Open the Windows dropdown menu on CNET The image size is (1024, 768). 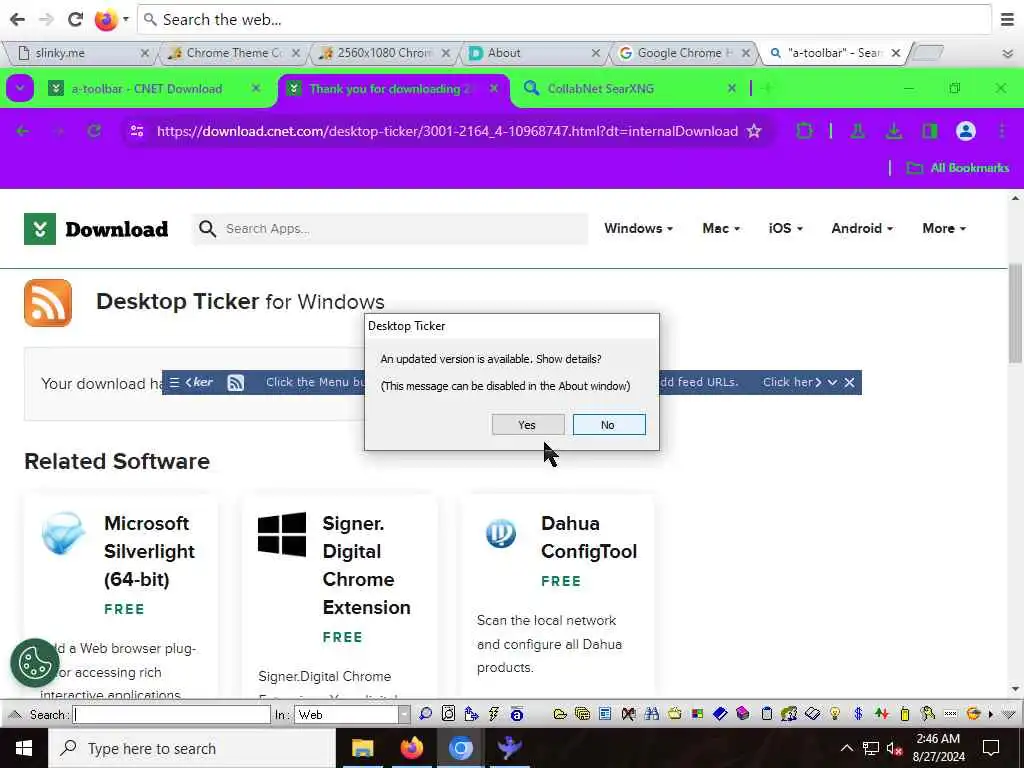(x=638, y=229)
